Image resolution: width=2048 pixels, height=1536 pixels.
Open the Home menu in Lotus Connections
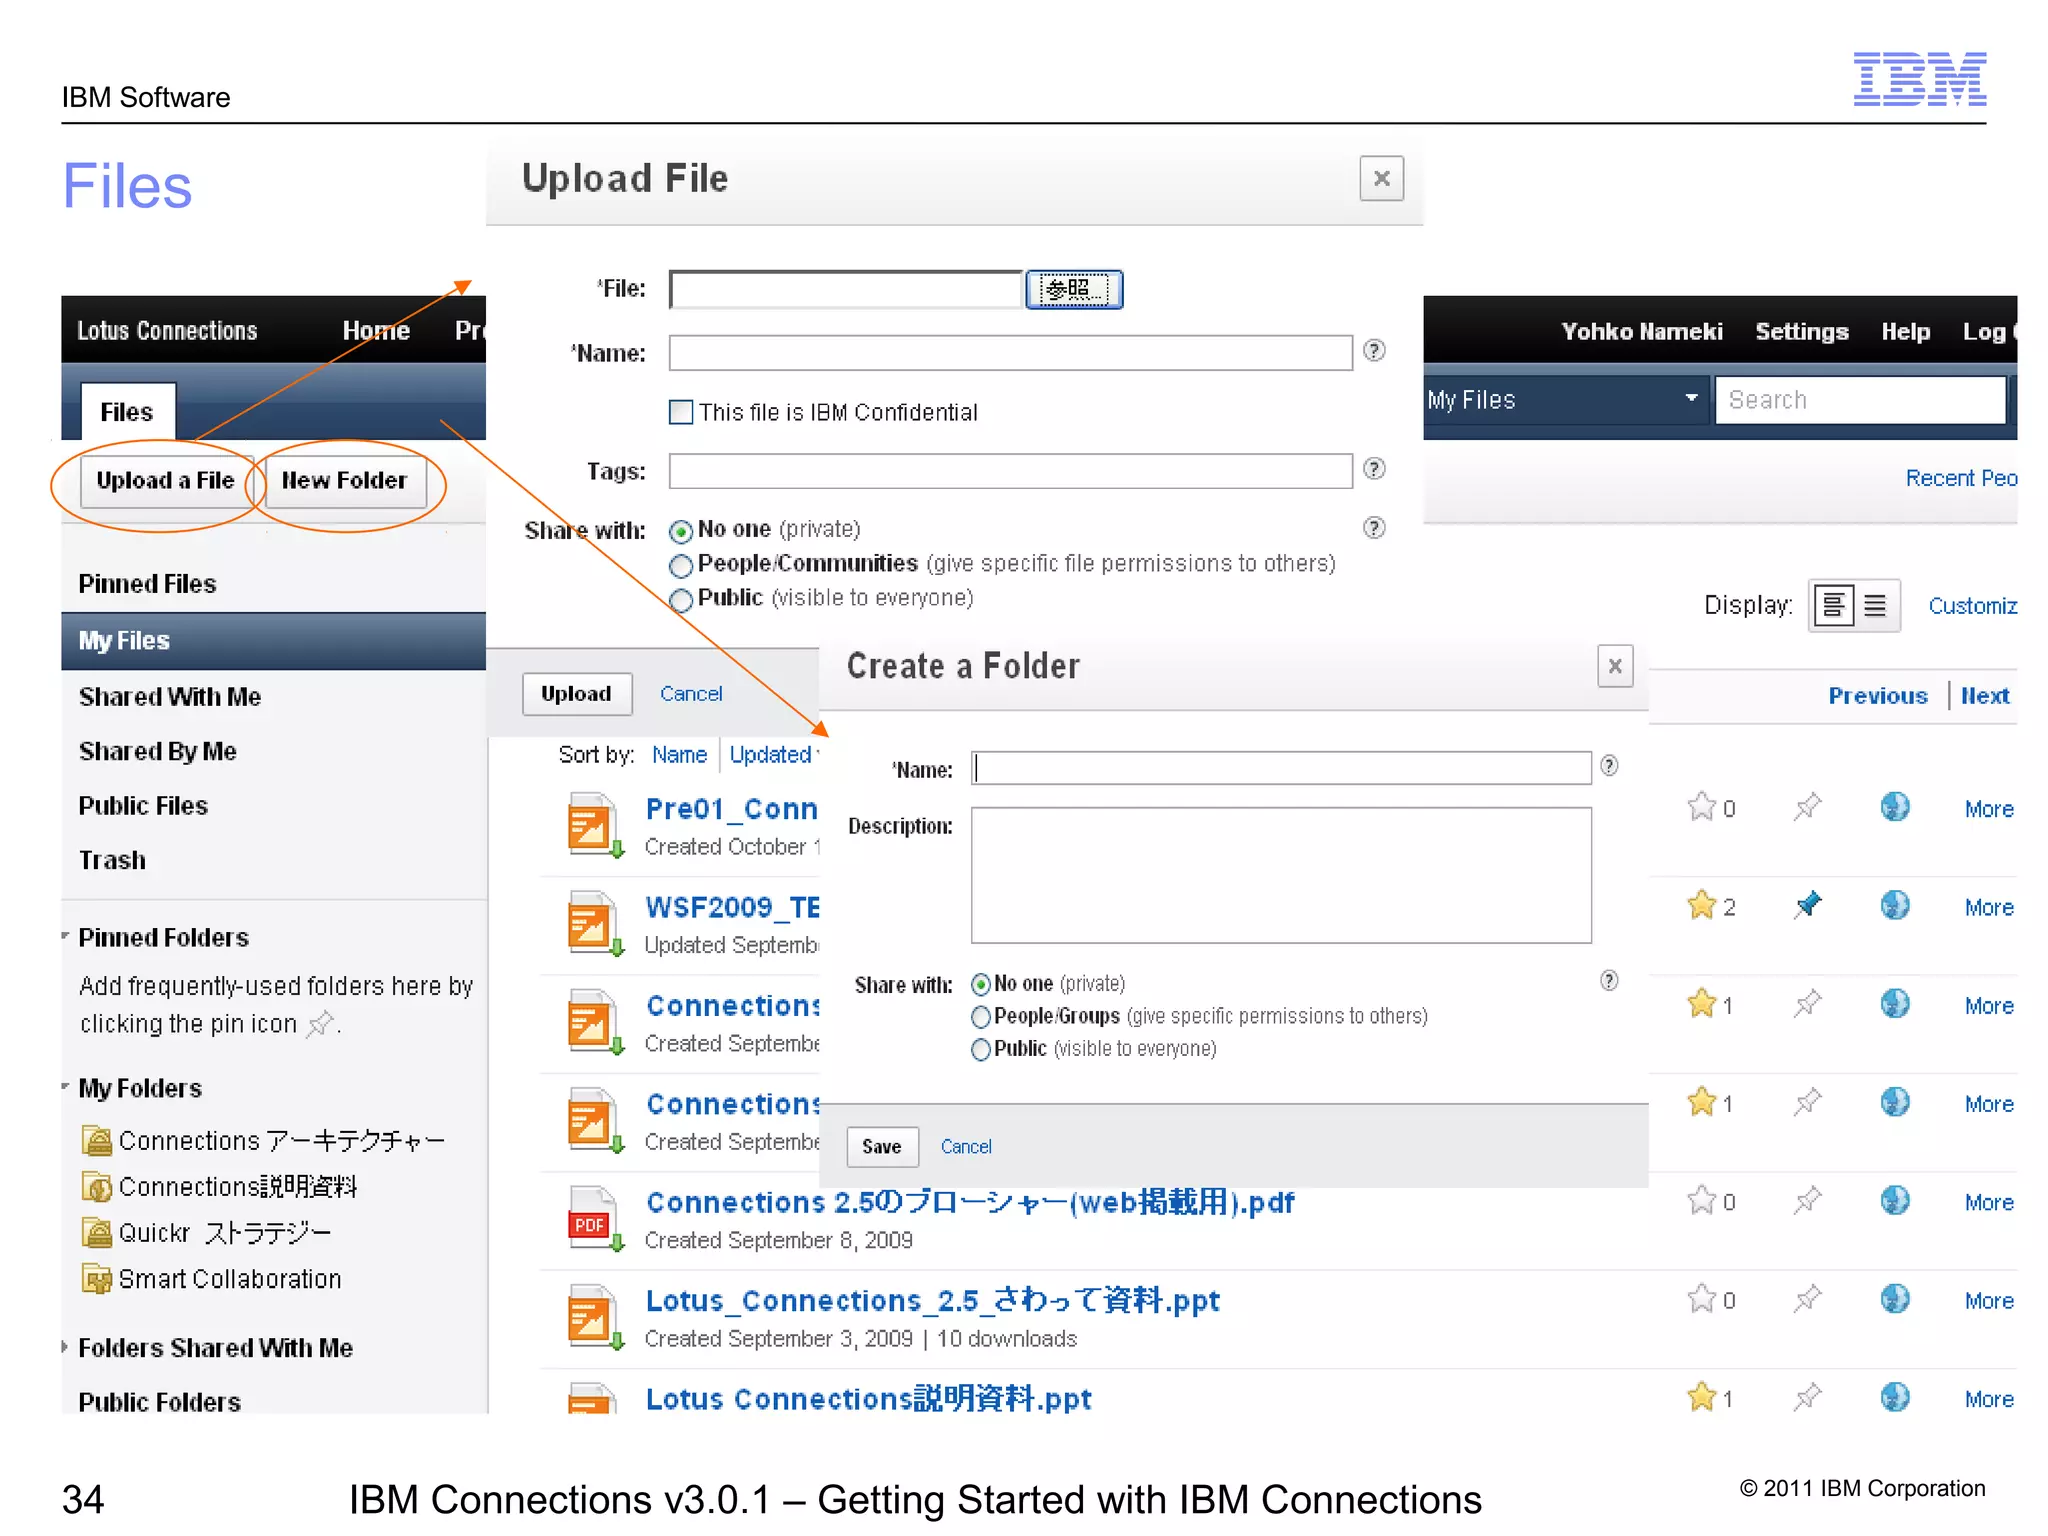click(376, 331)
